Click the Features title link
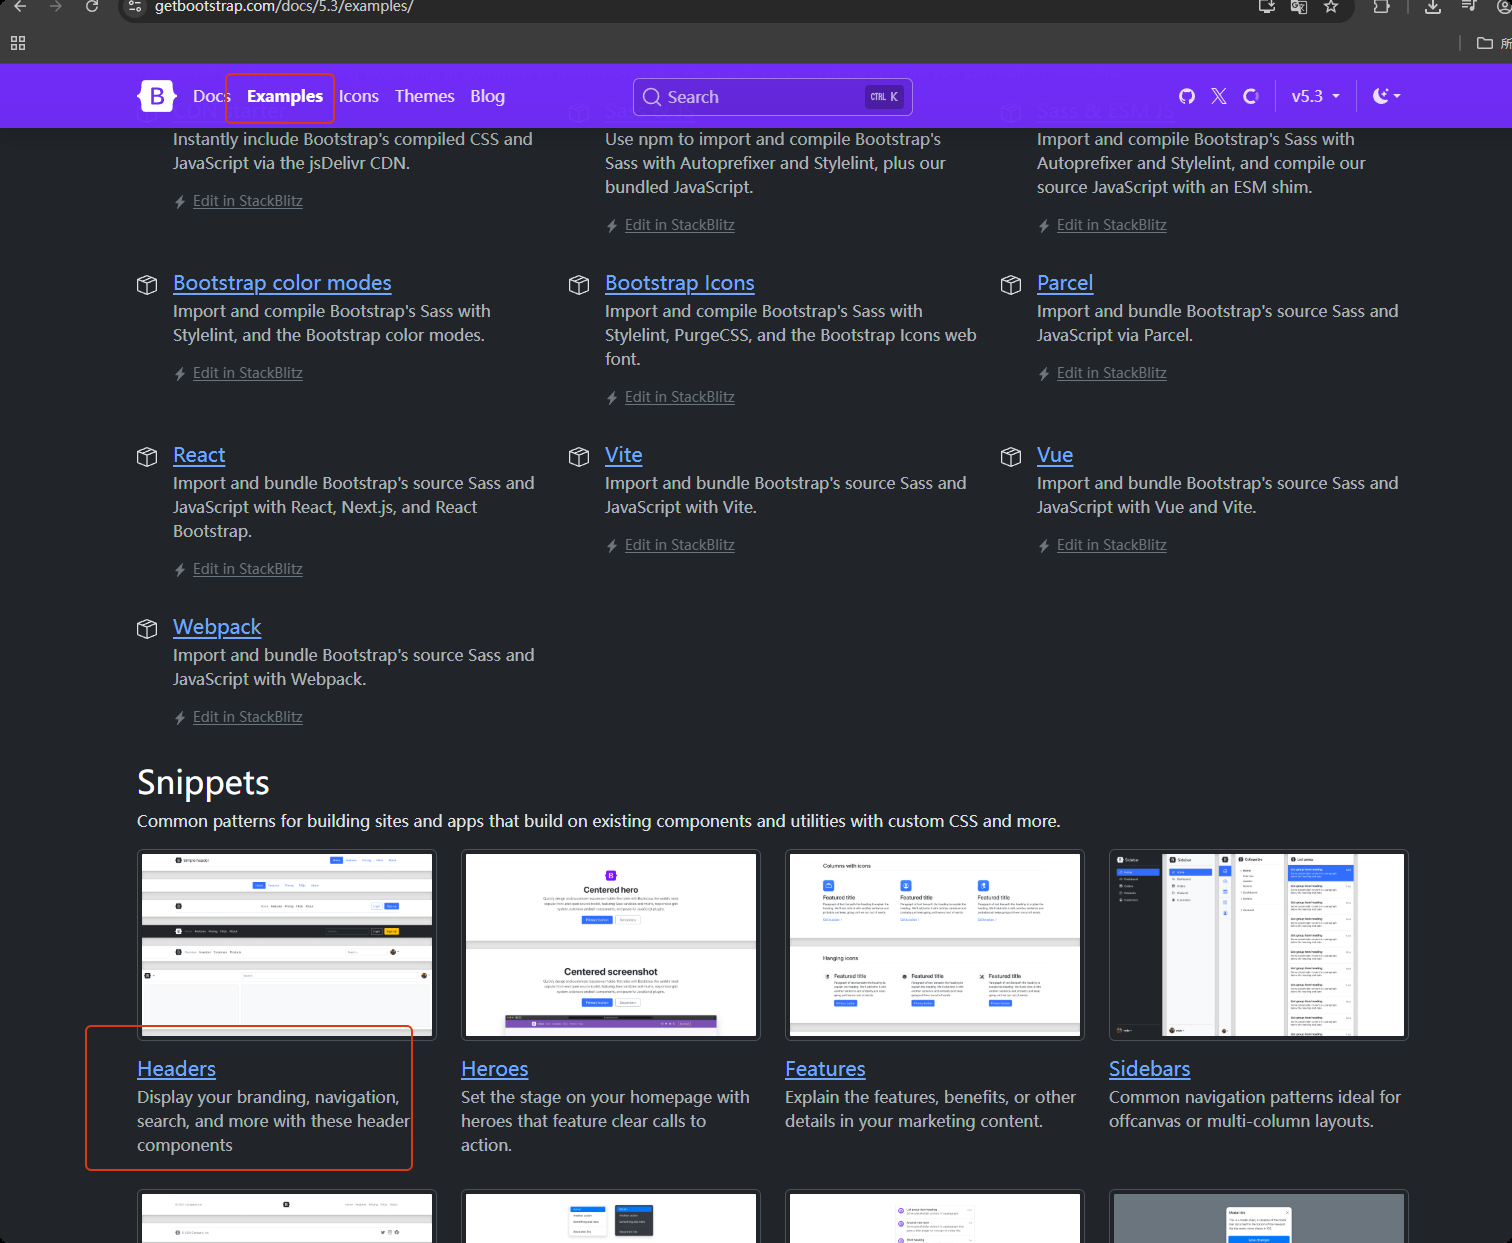1512x1243 pixels. pyautogui.click(x=825, y=1069)
